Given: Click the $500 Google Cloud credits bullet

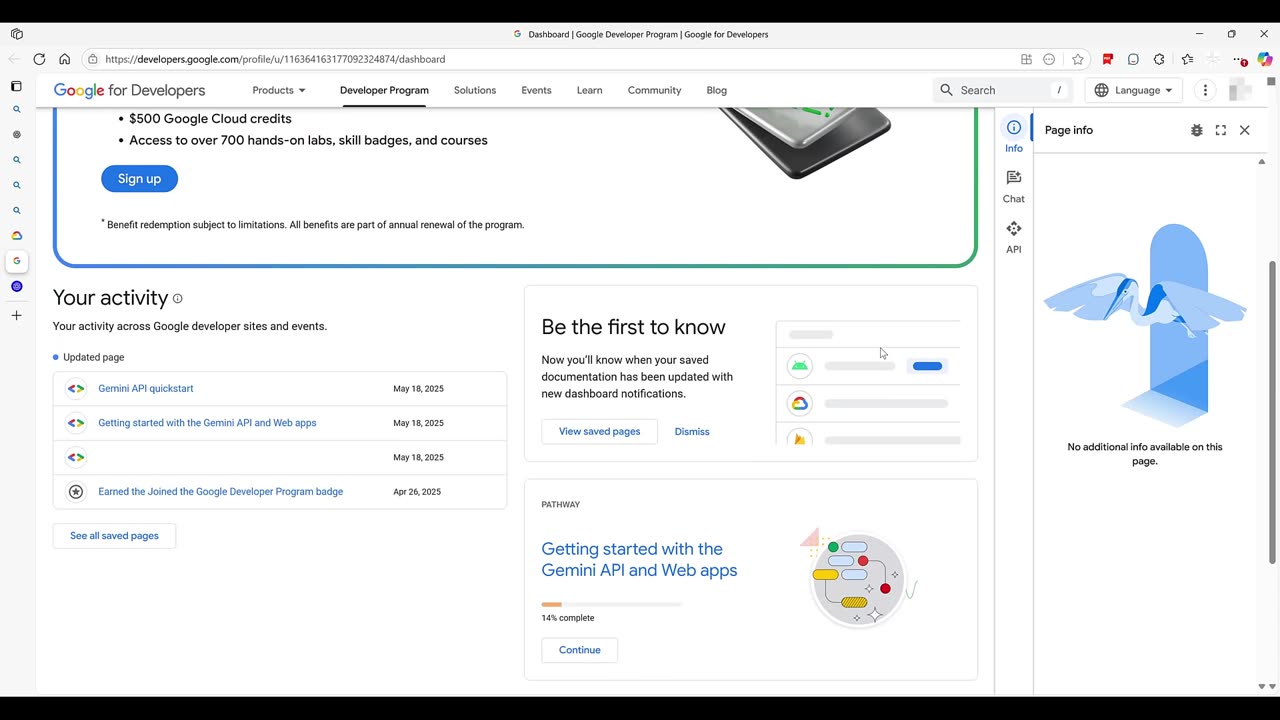Looking at the screenshot, I should [x=210, y=118].
